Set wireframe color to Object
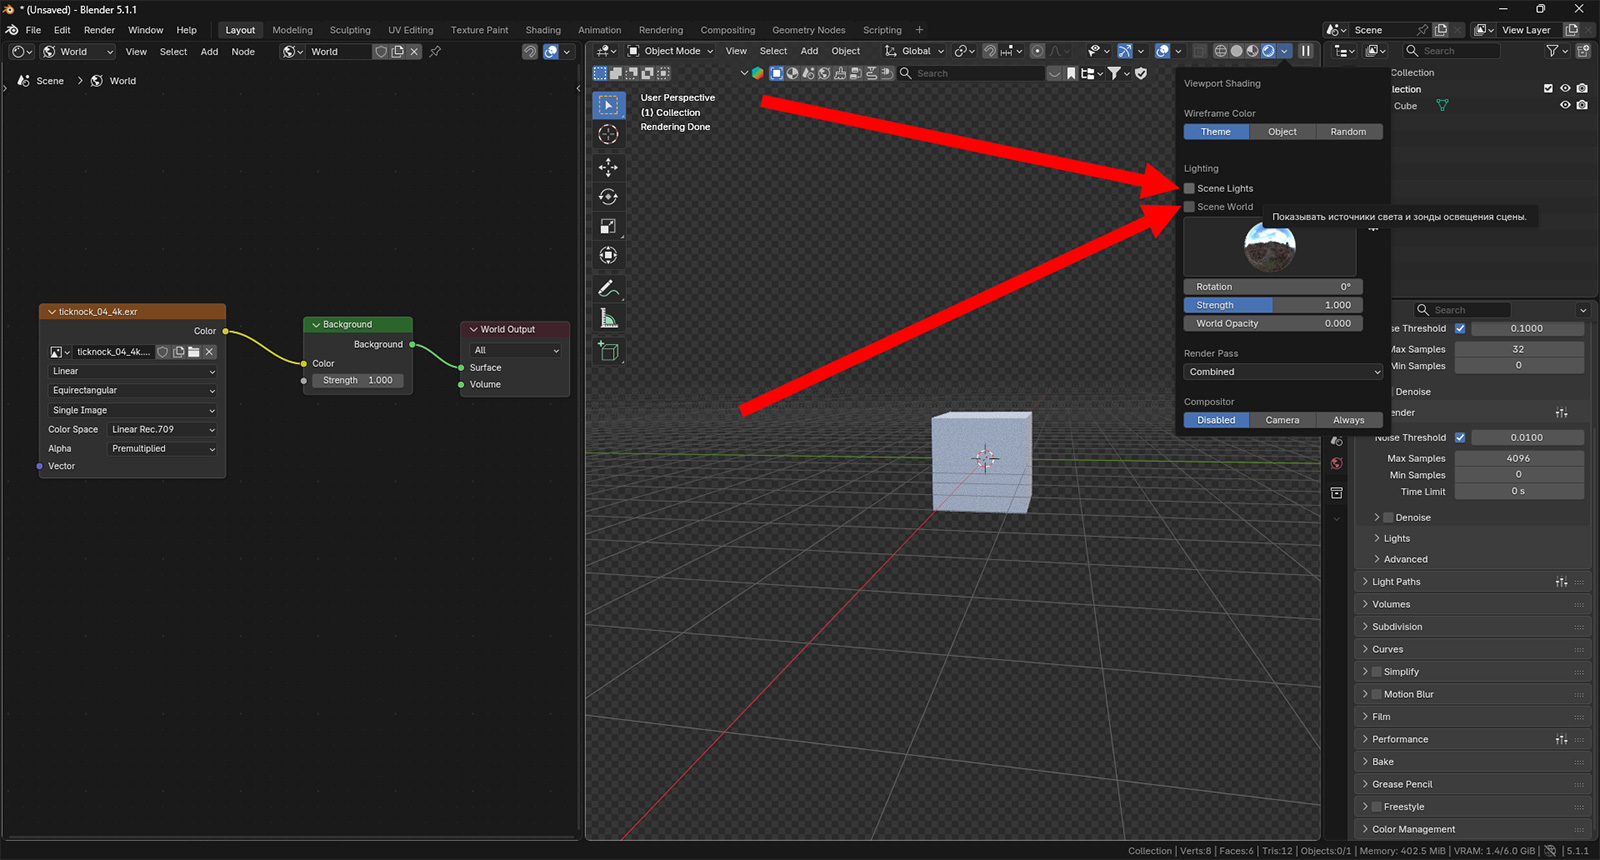 coord(1282,132)
